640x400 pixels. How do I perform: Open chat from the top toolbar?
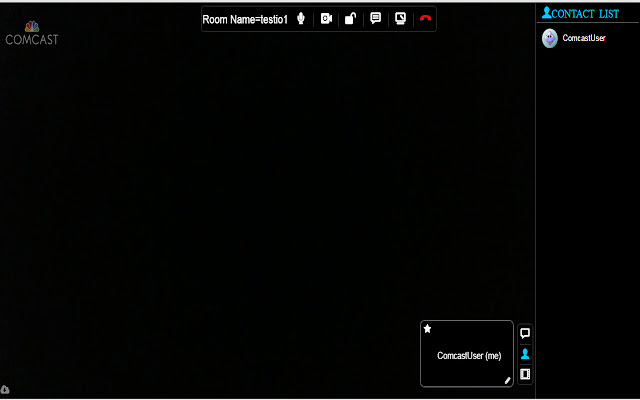[376, 18]
